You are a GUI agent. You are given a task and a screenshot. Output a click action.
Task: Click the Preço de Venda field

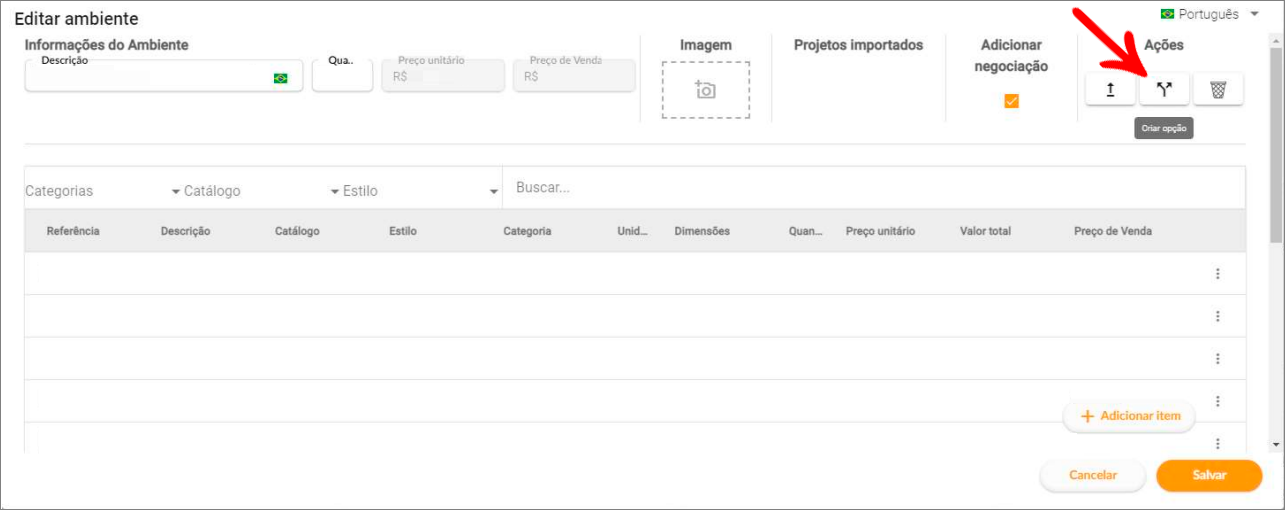[x=574, y=75]
